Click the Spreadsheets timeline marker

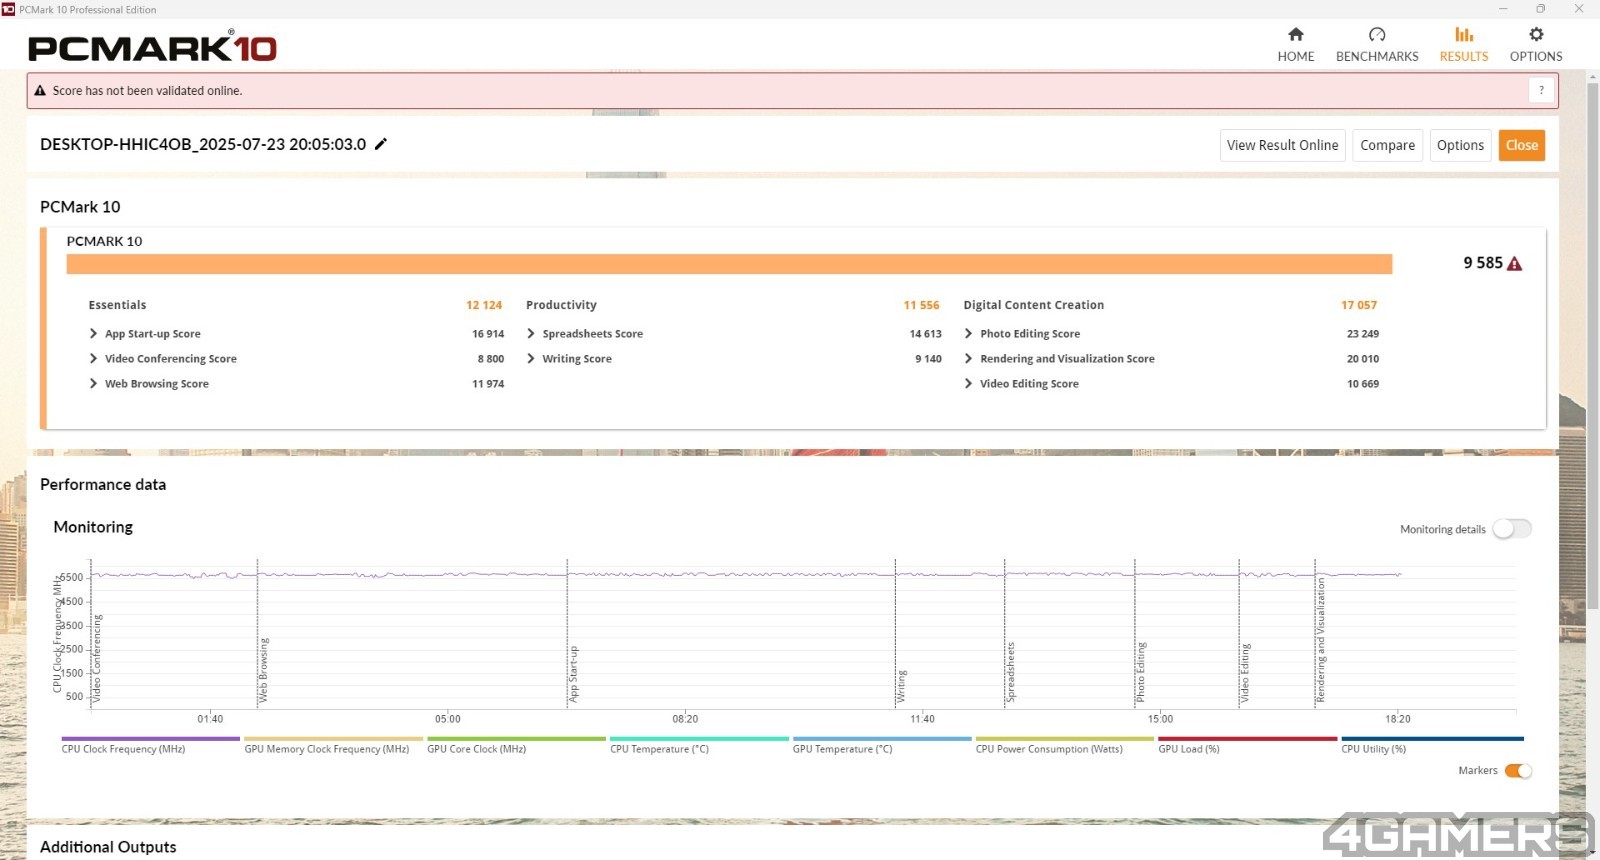[1010, 672]
